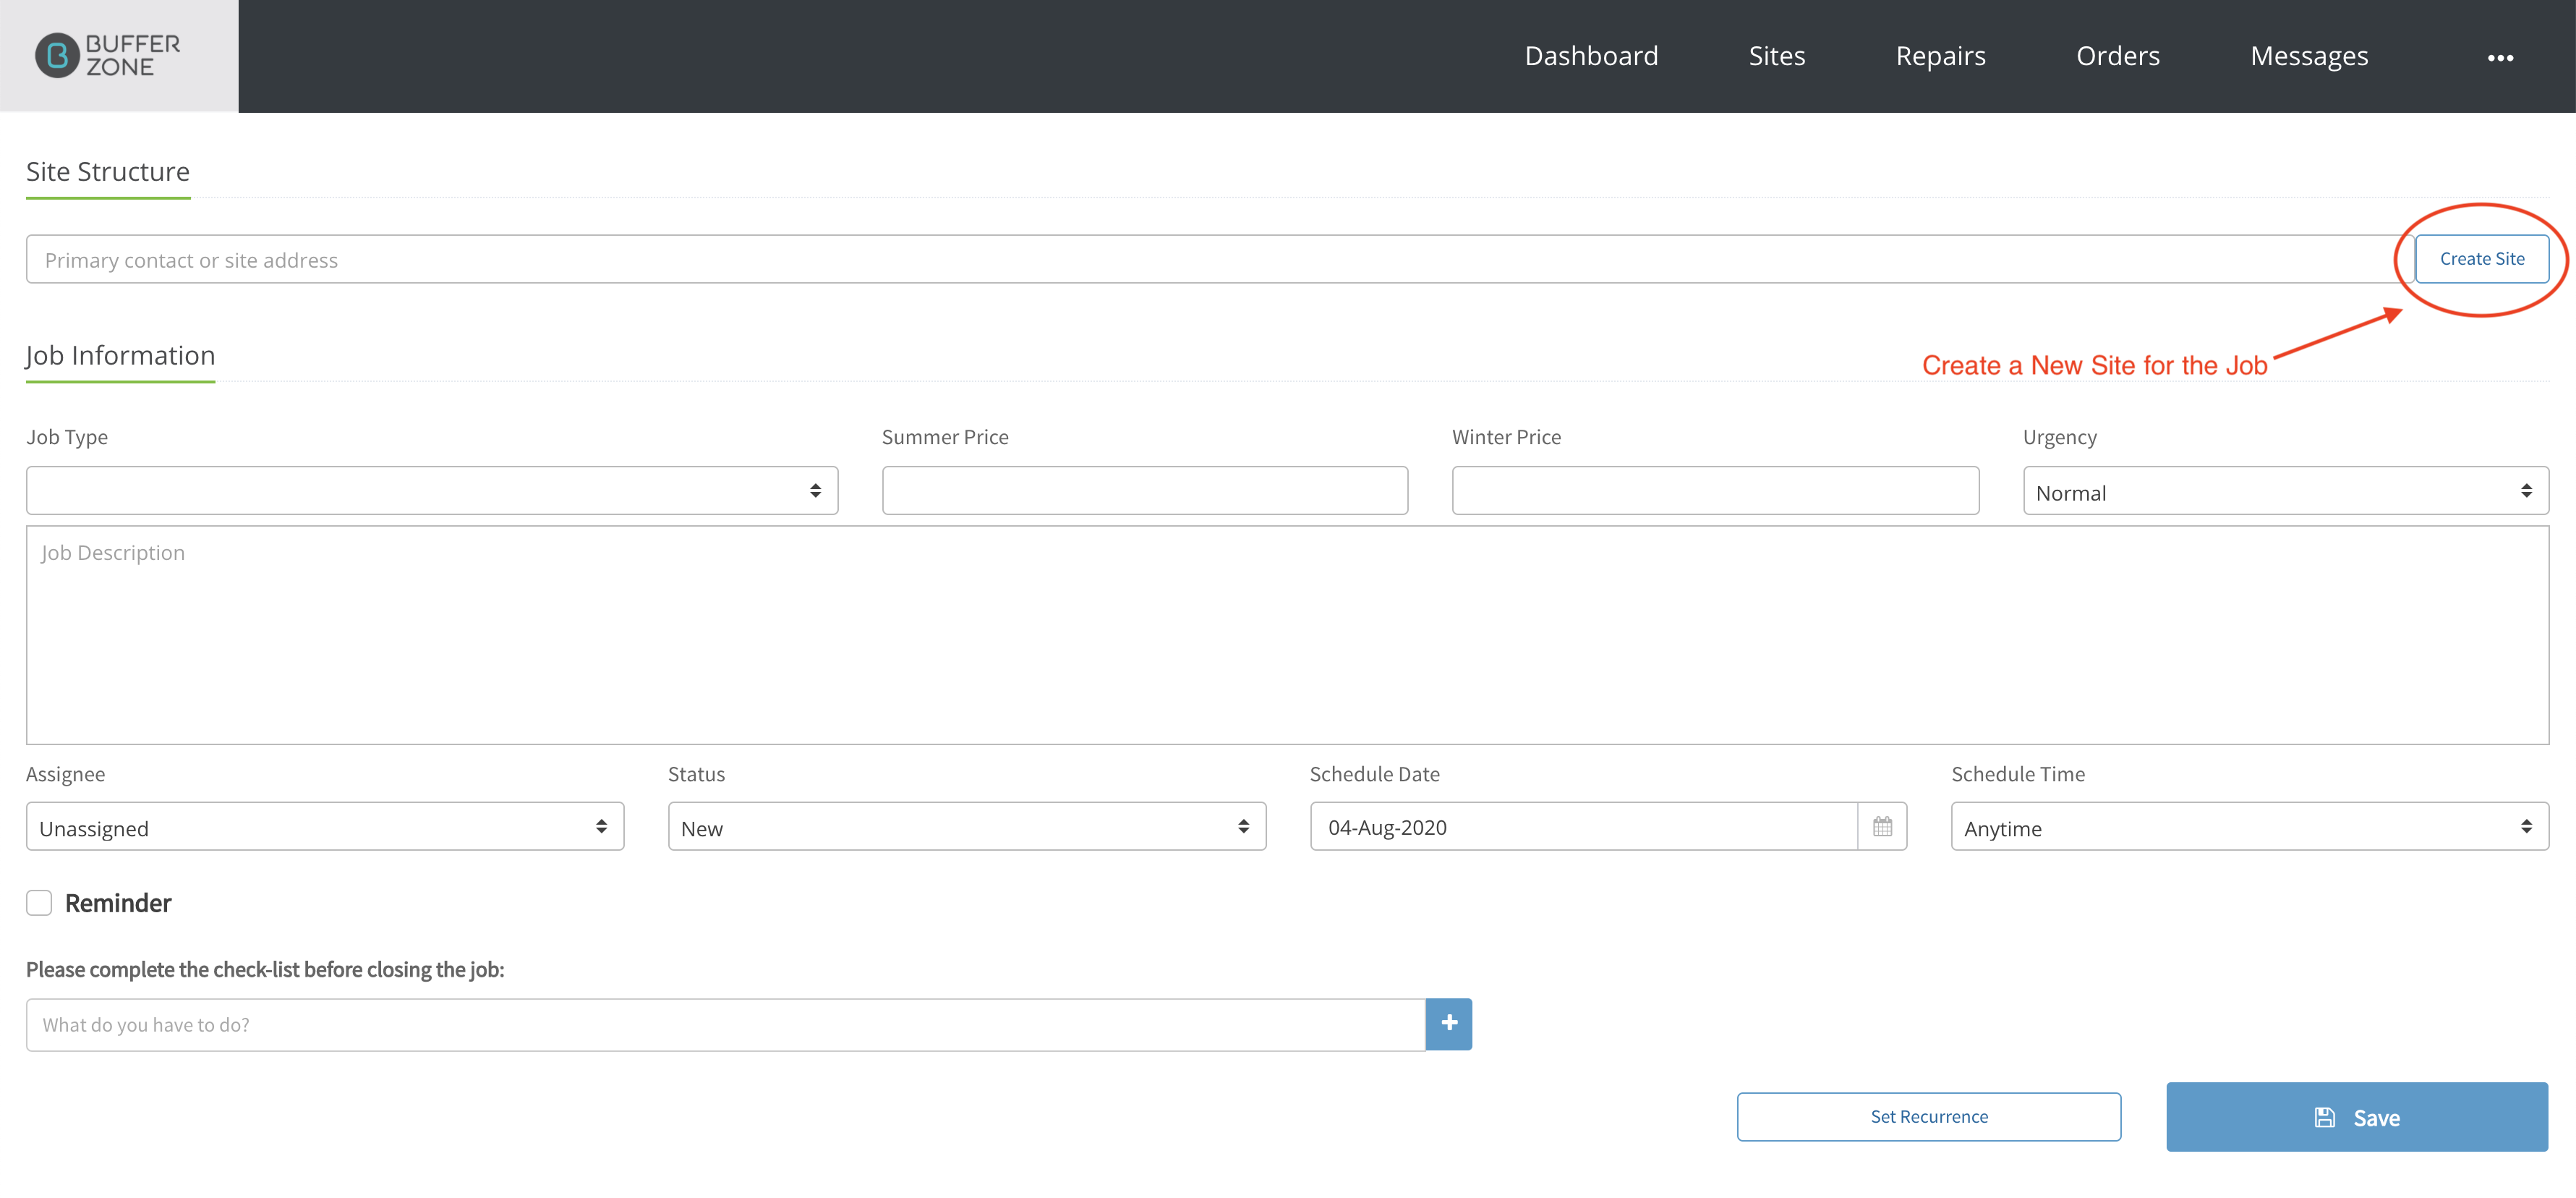Image resolution: width=2576 pixels, height=1198 pixels.
Task: Navigate to Repairs
Action: (x=1941, y=56)
